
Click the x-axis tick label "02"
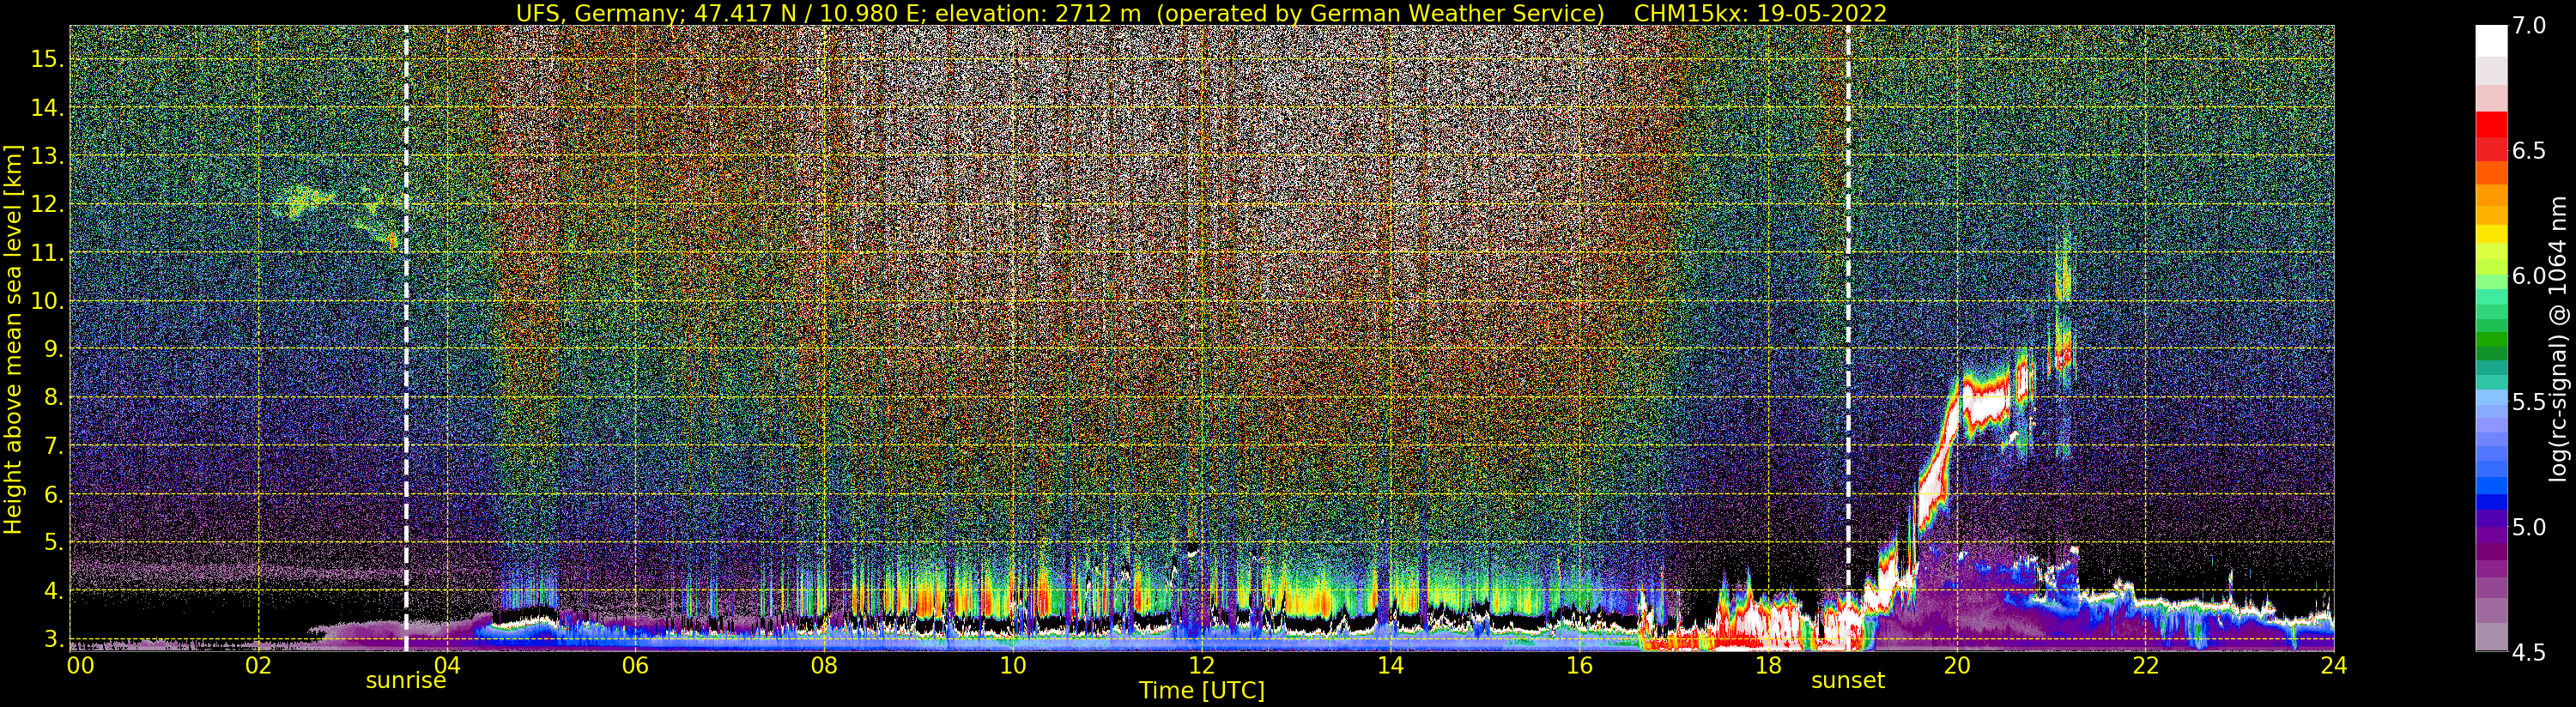click(258, 666)
